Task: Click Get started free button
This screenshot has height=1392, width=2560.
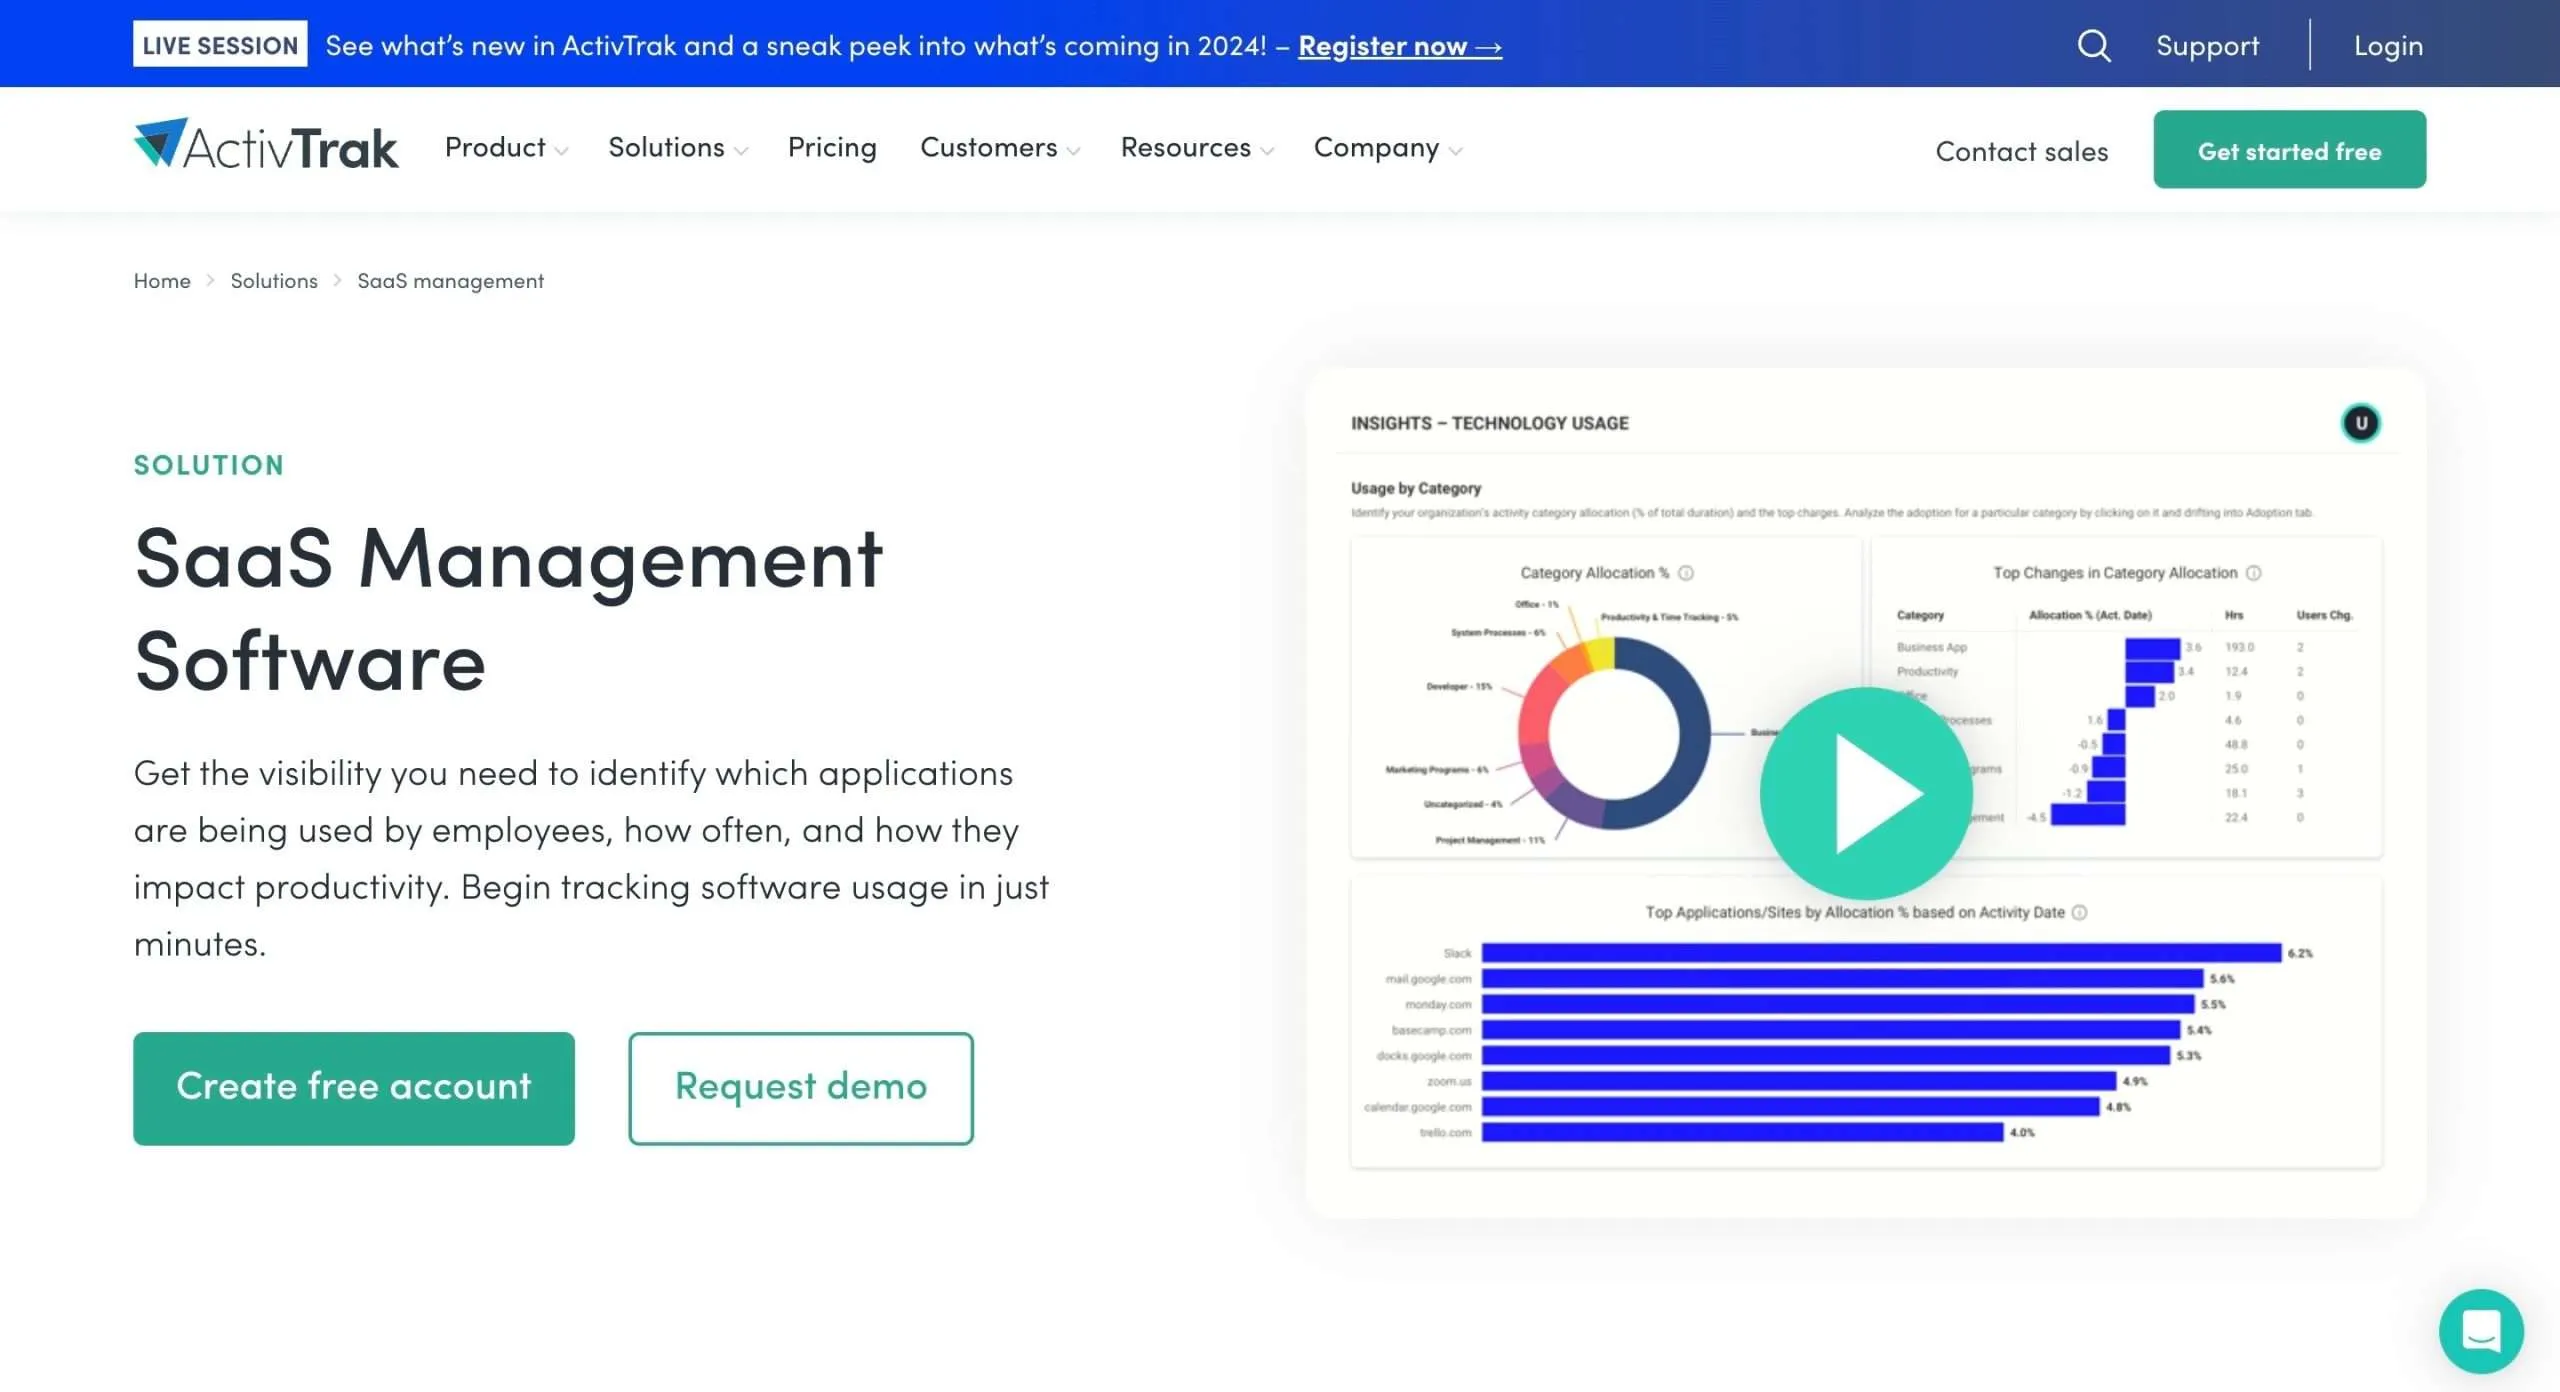Action: click(2289, 149)
